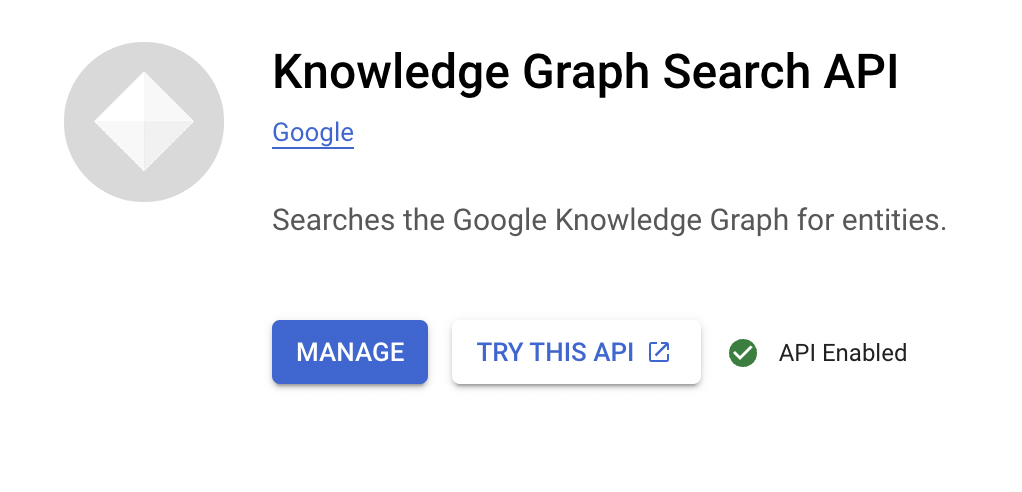This screenshot has height=492, width=1022.
Task: Open the Google publisher link
Action: 313,133
